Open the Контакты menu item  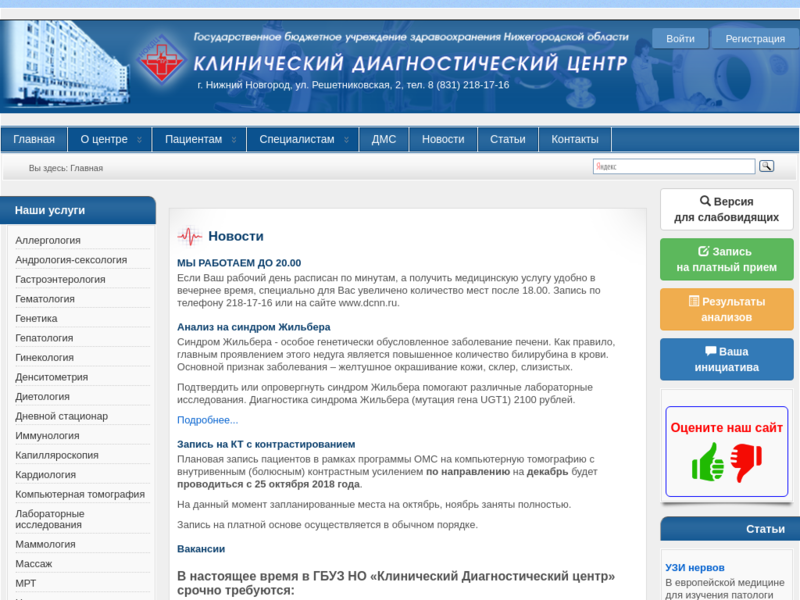coord(574,139)
